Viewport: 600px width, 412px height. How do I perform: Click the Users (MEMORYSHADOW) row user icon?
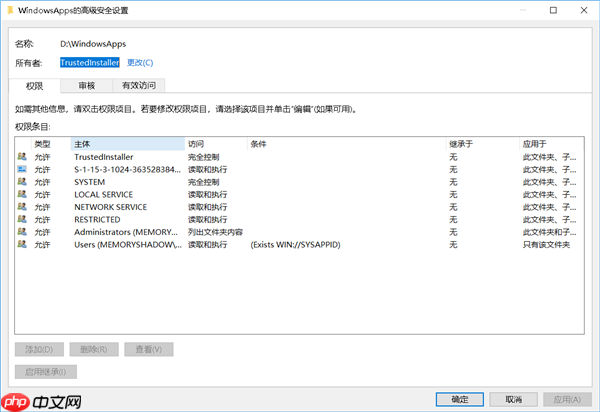[22, 244]
